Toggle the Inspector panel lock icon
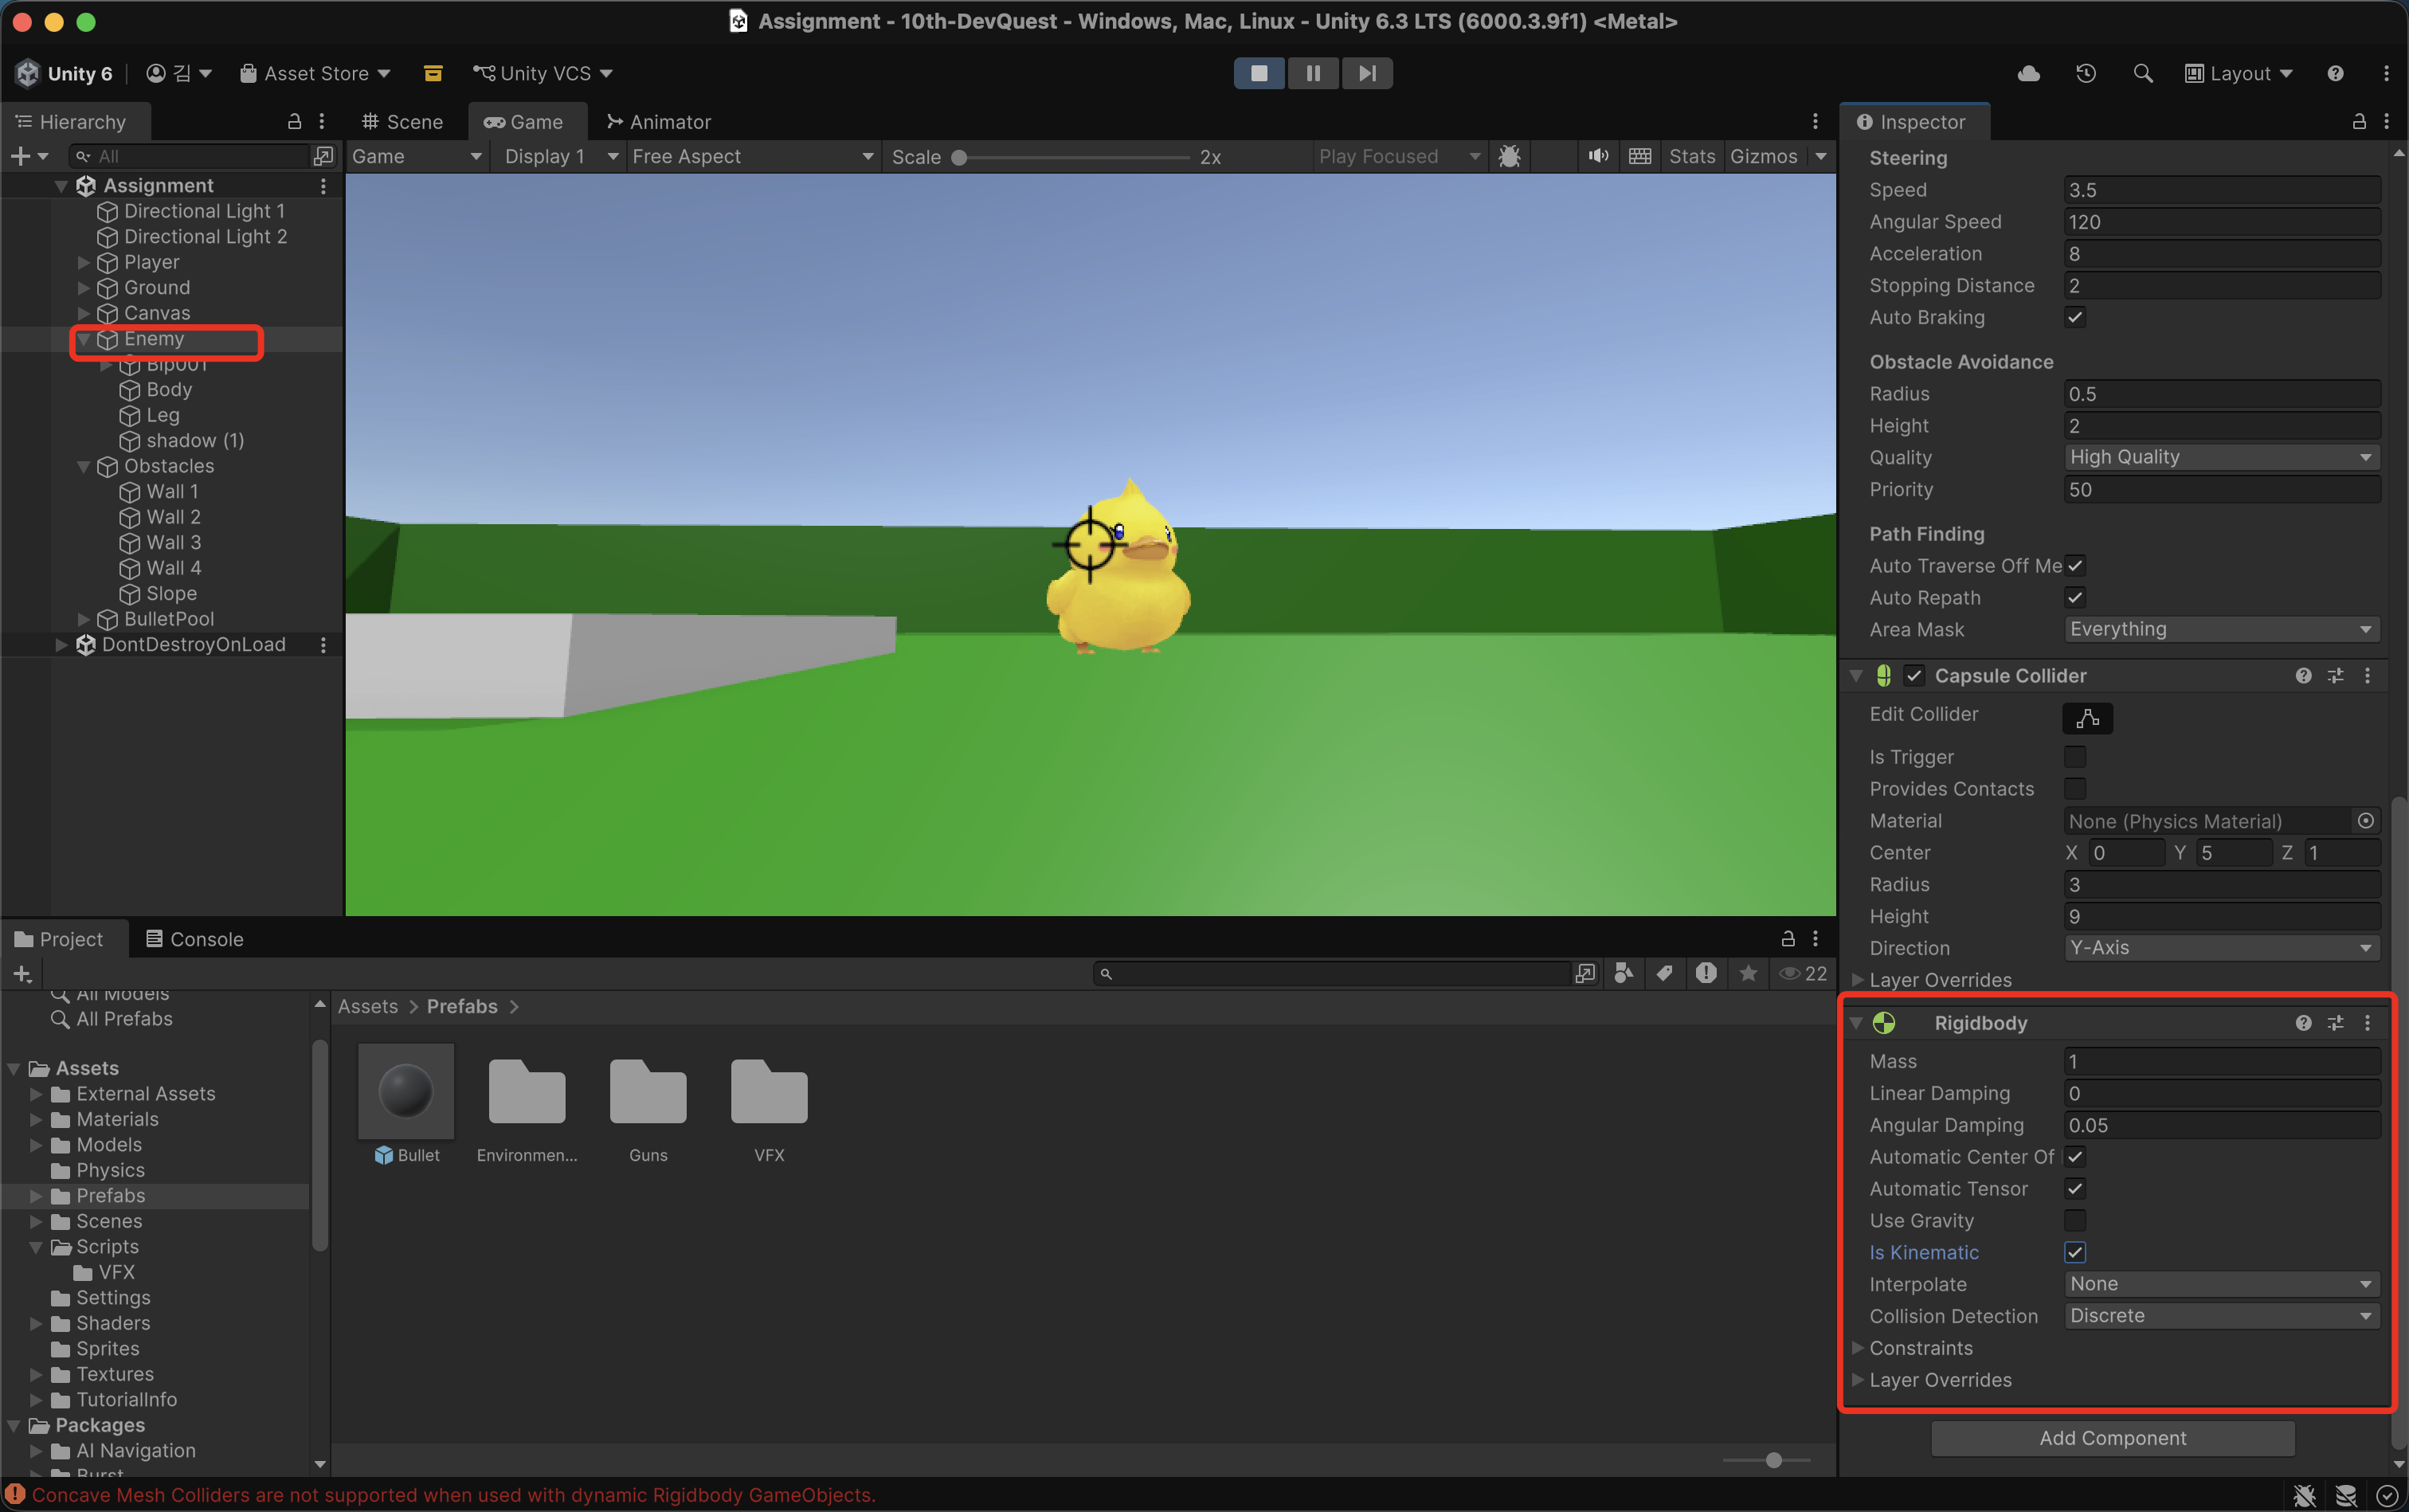This screenshot has height=1512, width=2409. click(2358, 121)
